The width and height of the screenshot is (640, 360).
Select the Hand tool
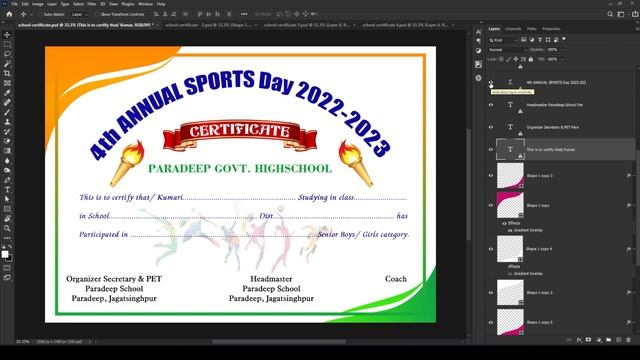(7, 219)
